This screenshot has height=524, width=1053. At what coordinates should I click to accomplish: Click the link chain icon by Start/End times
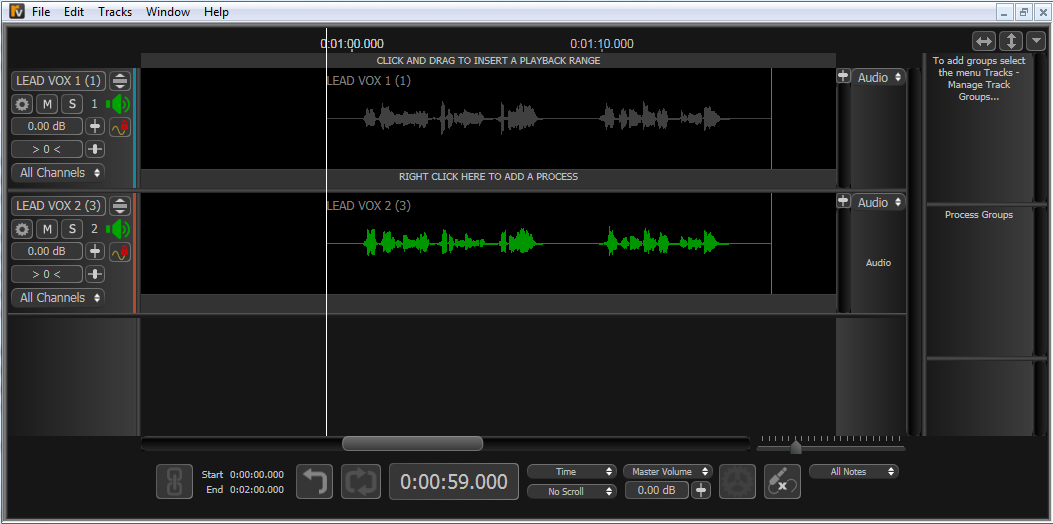[x=174, y=482]
